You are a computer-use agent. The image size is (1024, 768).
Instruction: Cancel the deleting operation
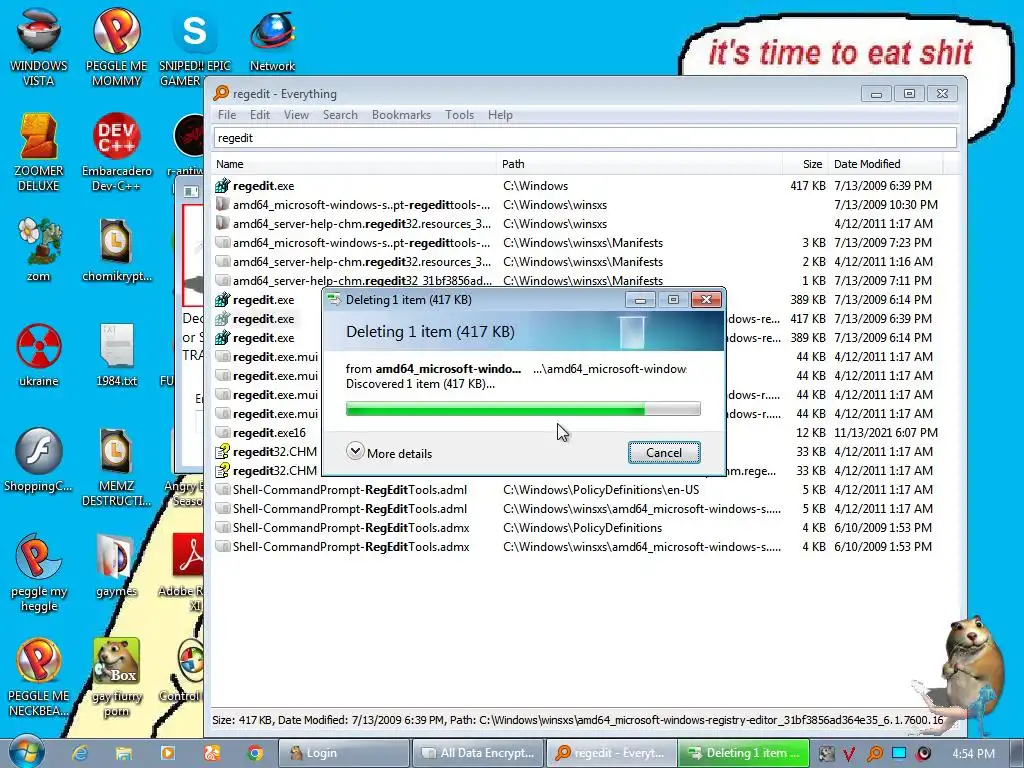point(664,453)
